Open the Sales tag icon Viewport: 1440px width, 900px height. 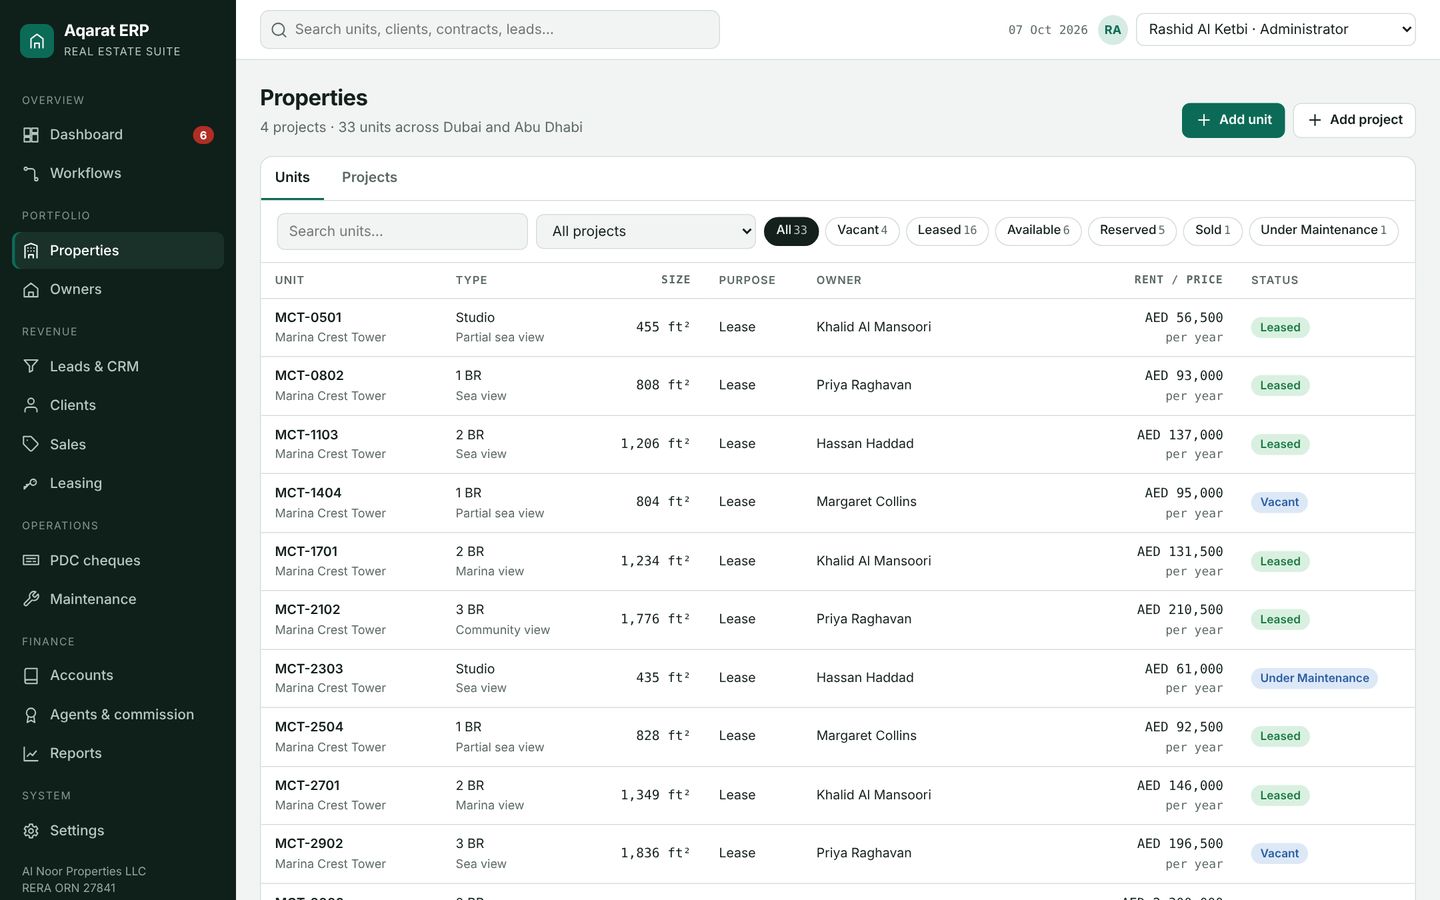31,444
